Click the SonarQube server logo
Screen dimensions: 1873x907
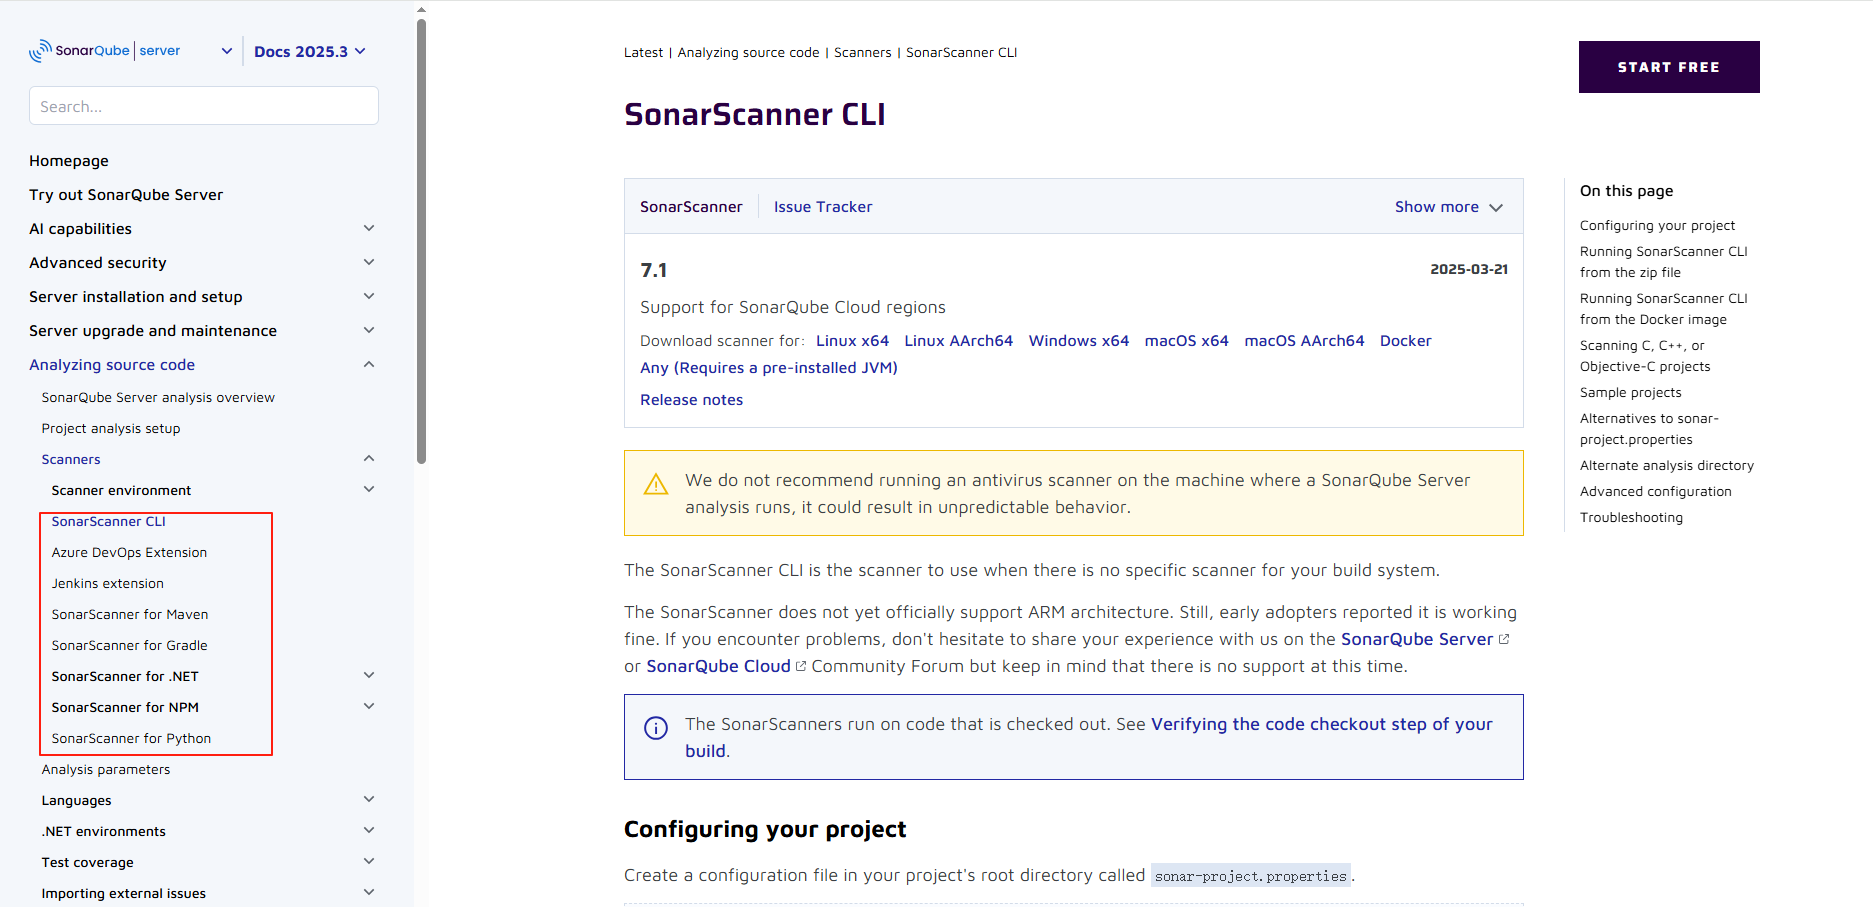point(105,51)
